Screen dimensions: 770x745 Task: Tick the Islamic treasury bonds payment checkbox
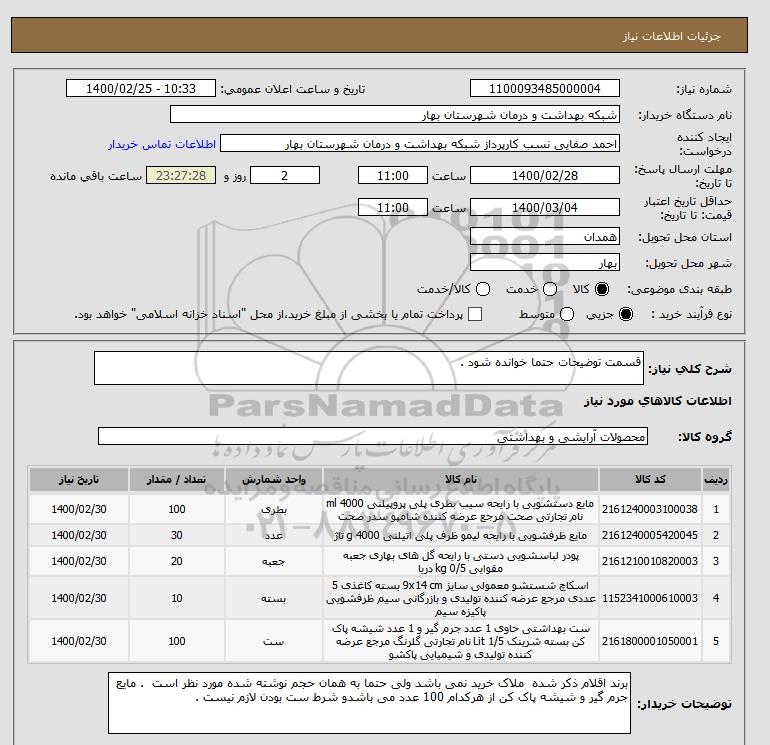click(x=475, y=314)
